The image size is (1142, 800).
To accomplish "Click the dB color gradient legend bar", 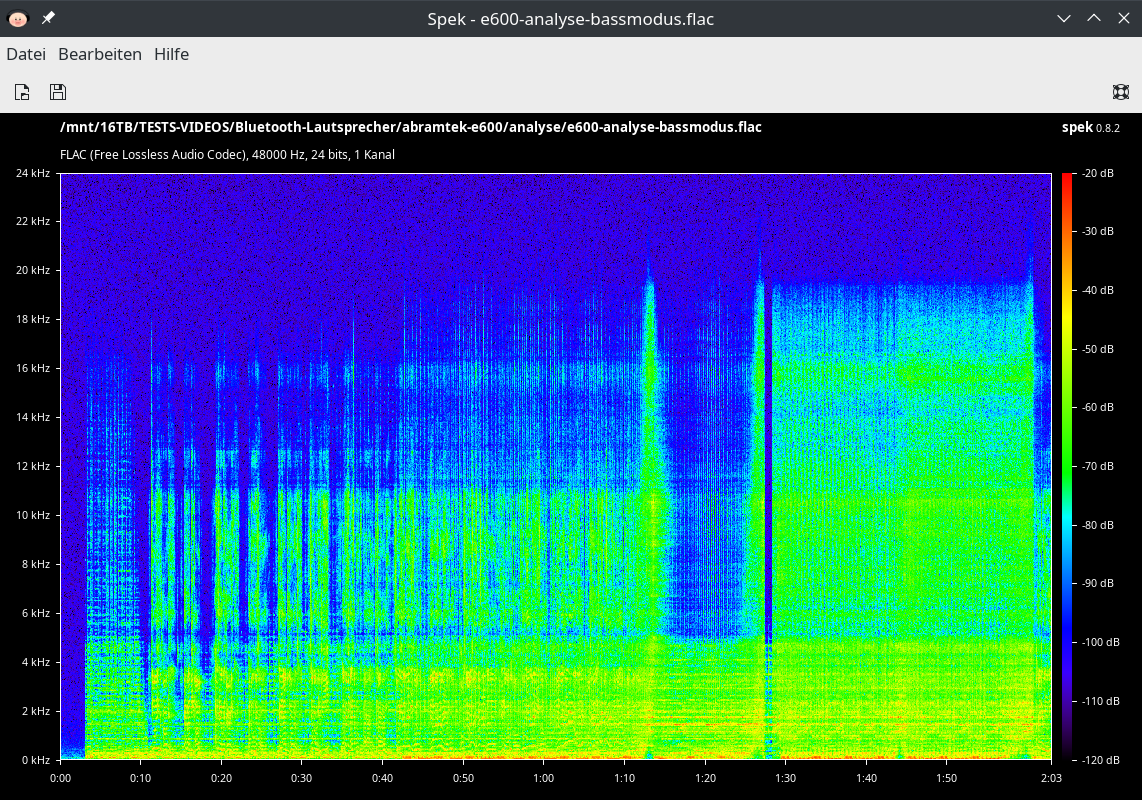I will [x=1067, y=466].
